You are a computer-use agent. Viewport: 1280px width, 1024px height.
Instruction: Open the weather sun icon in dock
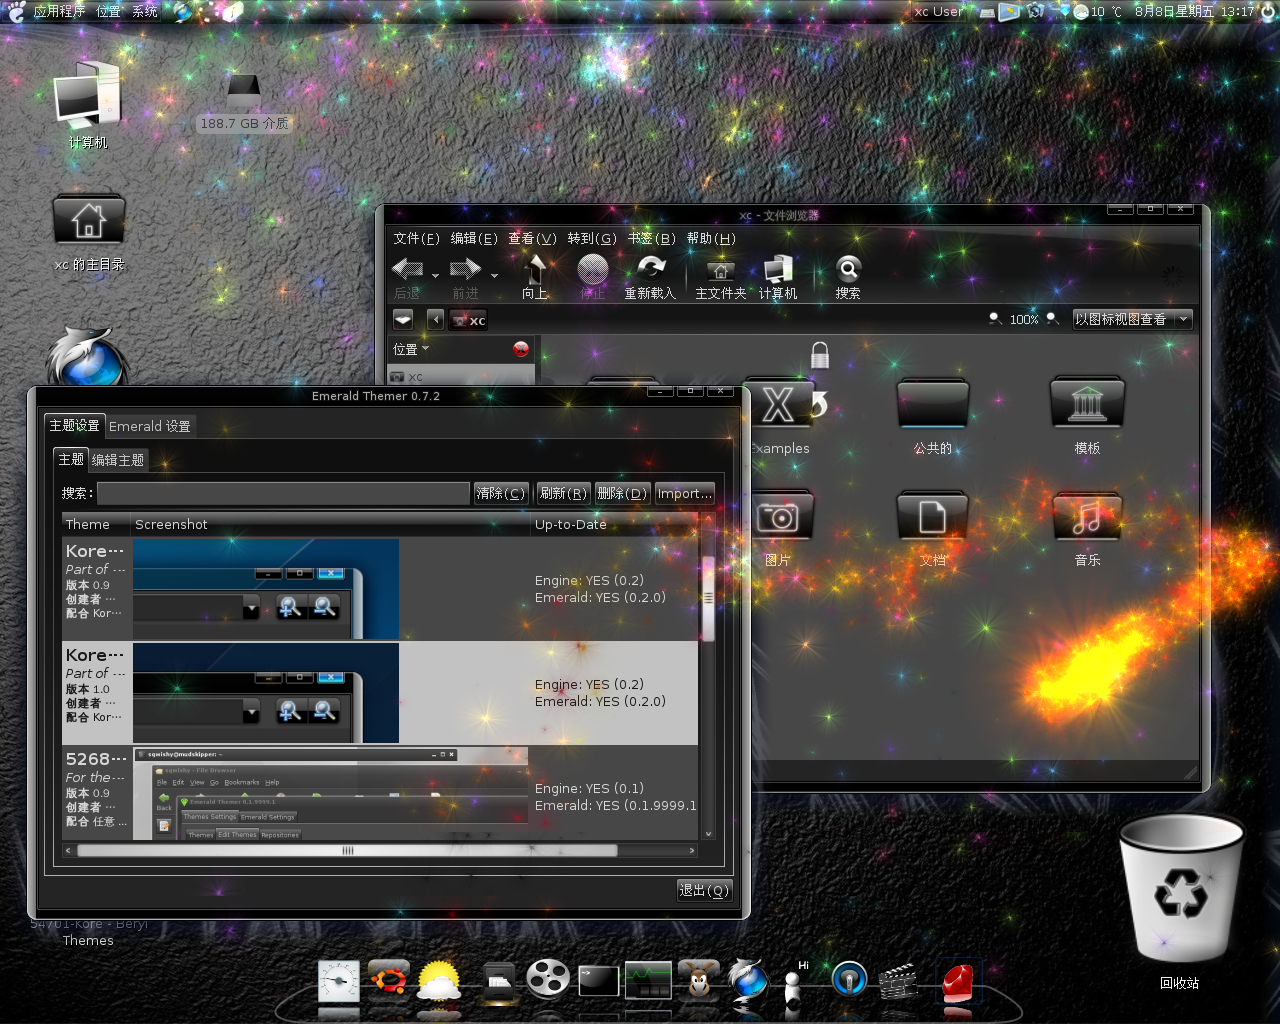click(439, 980)
